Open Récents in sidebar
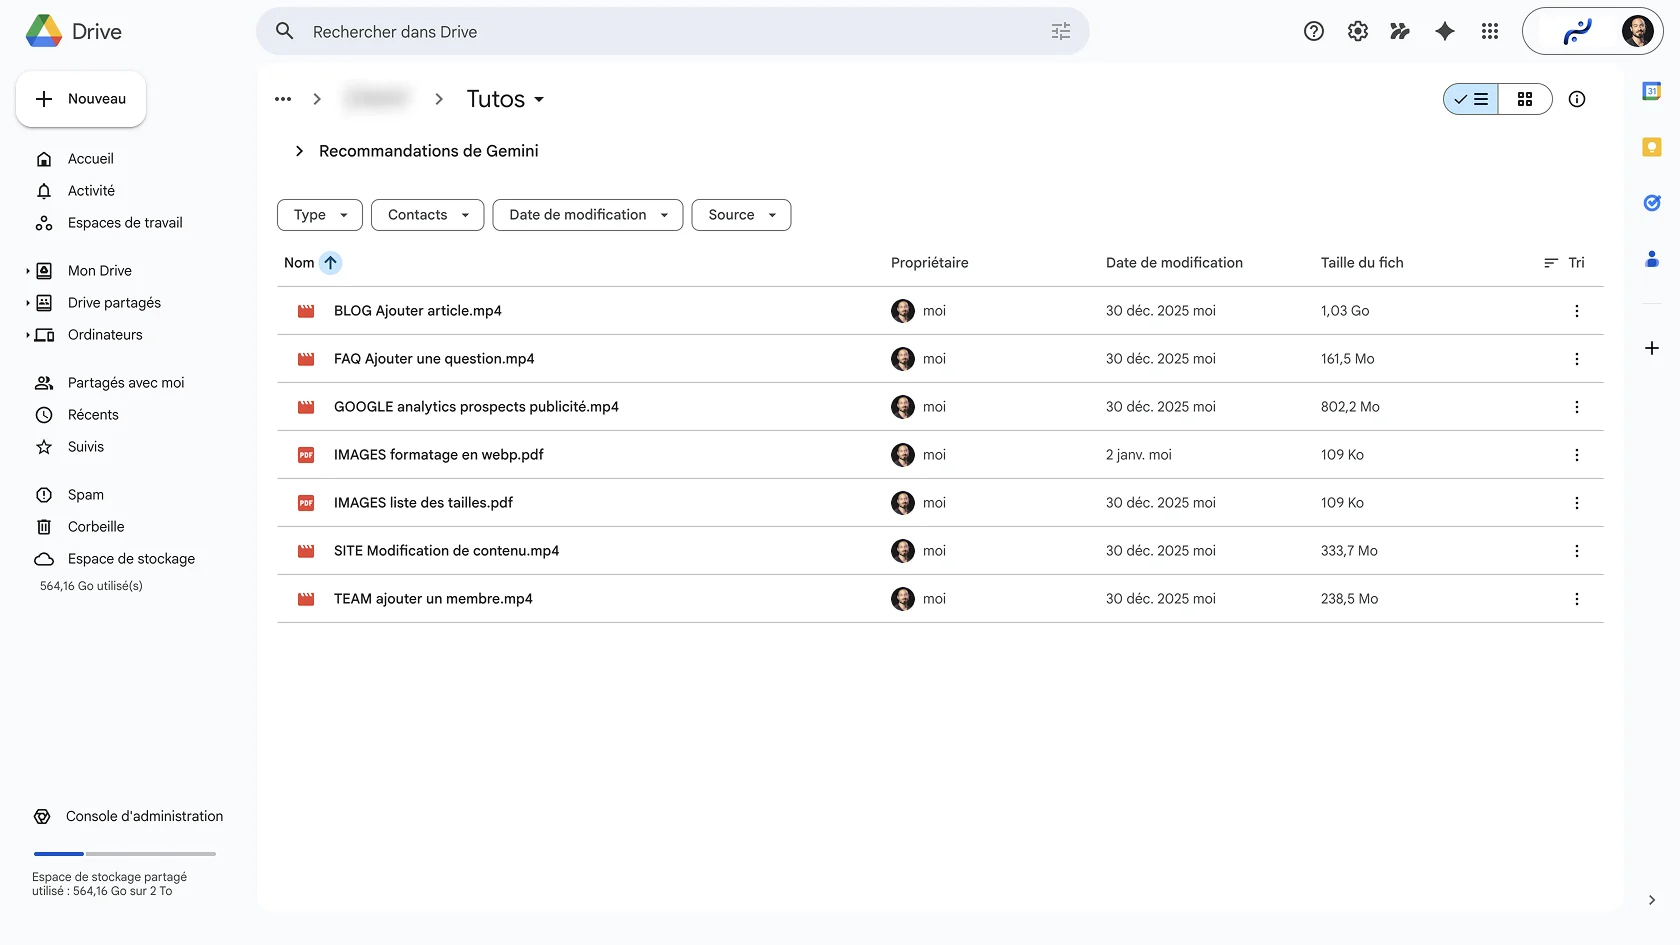This screenshot has width=1680, height=945. (x=93, y=415)
